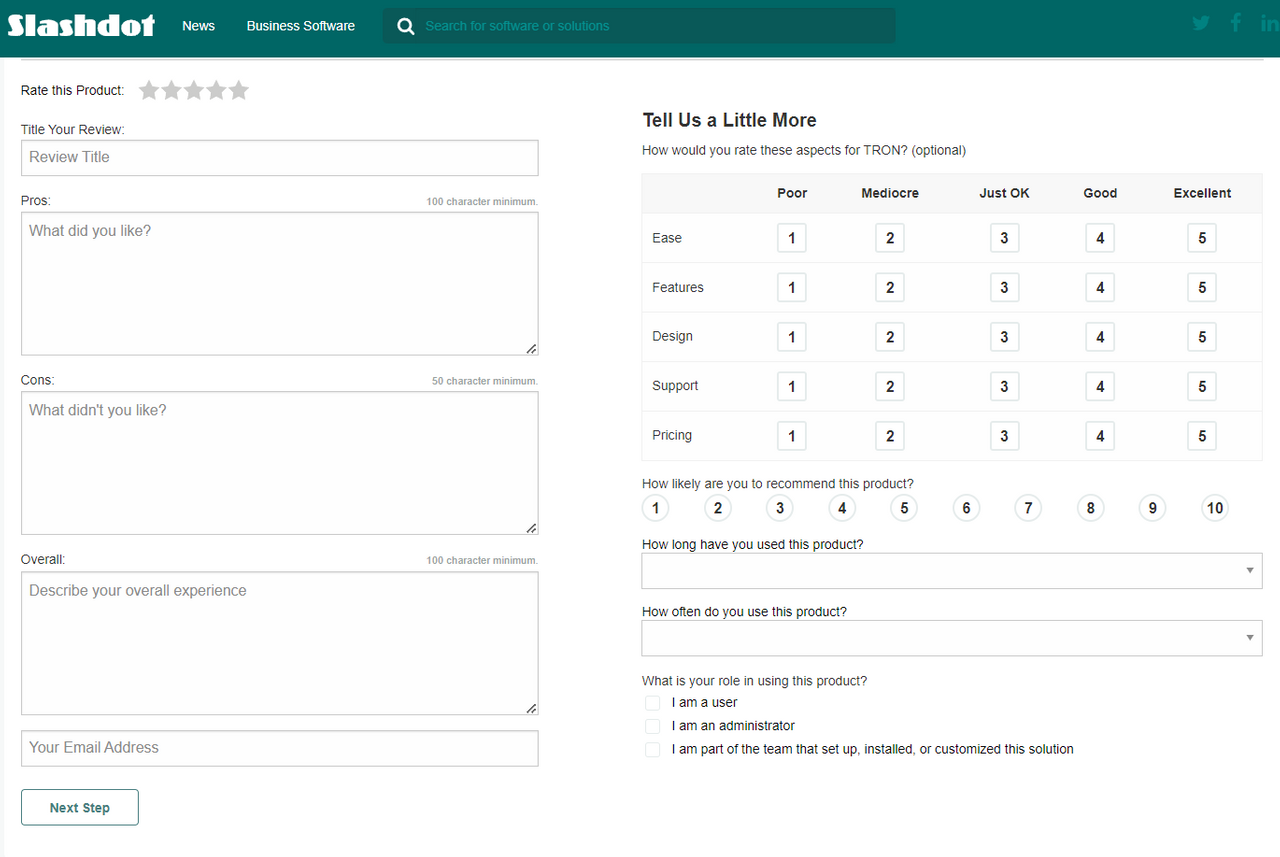The width and height of the screenshot is (1280, 857).
Task: Rate the product two stars
Action: click(x=171, y=90)
